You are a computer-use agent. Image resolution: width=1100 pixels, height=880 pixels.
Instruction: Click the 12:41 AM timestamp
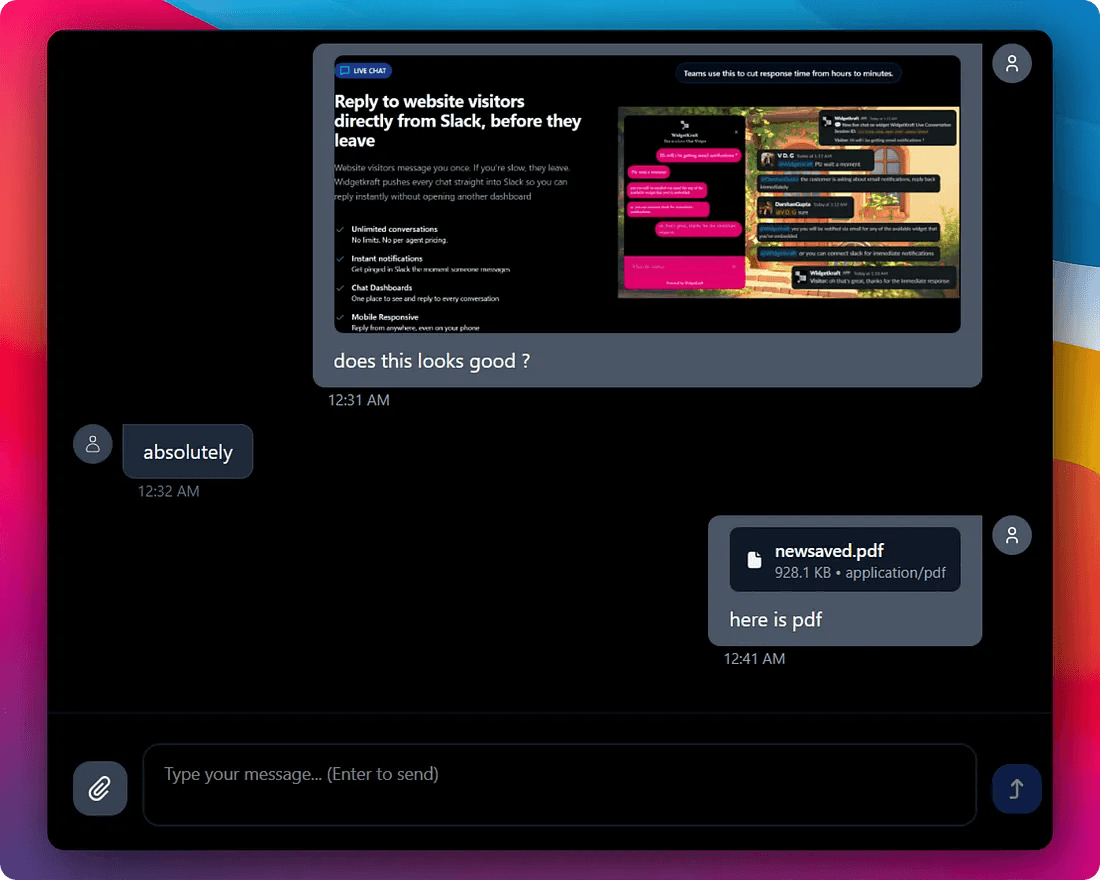pyautogui.click(x=754, y=658)
